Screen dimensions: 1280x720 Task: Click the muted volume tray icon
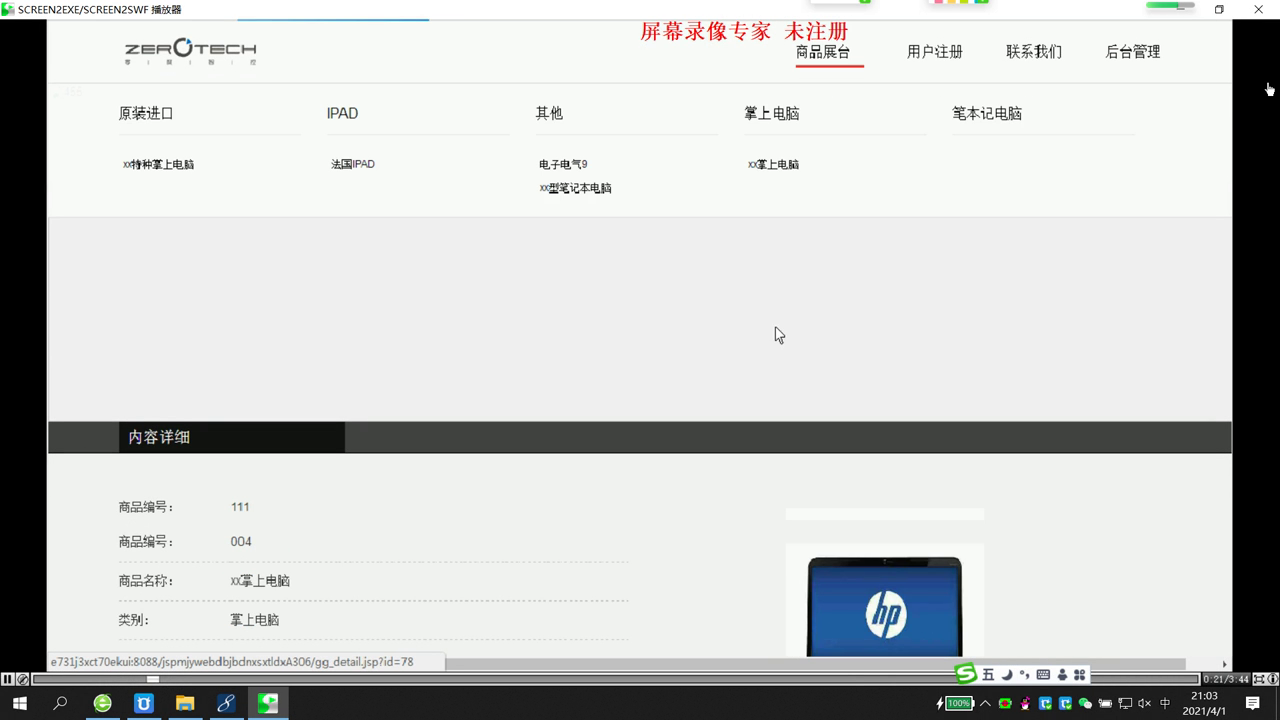tap(1145, 703)
